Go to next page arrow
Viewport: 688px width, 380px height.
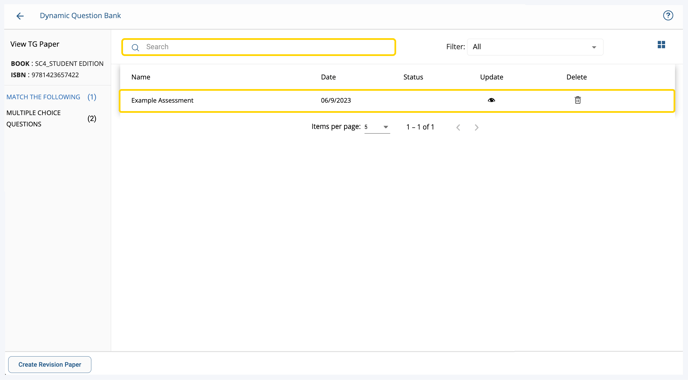[477, 127]
